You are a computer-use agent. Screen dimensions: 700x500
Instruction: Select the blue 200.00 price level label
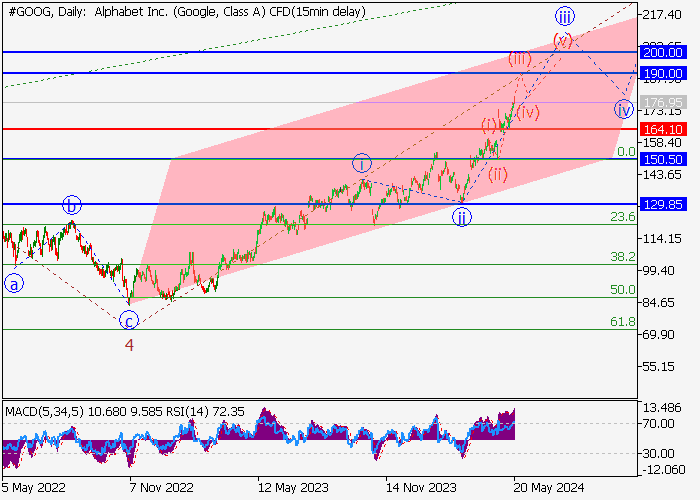(x=663, y=52)
